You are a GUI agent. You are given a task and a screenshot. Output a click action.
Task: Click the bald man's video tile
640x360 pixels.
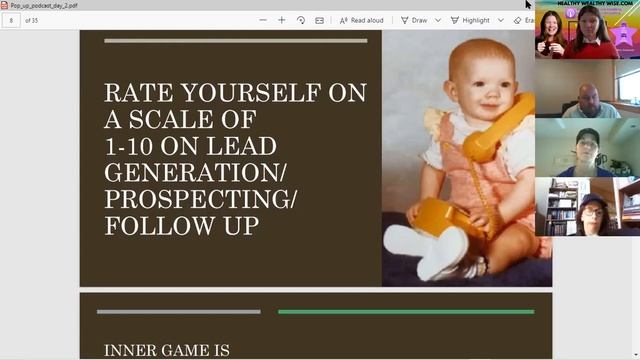pos(587,89)
